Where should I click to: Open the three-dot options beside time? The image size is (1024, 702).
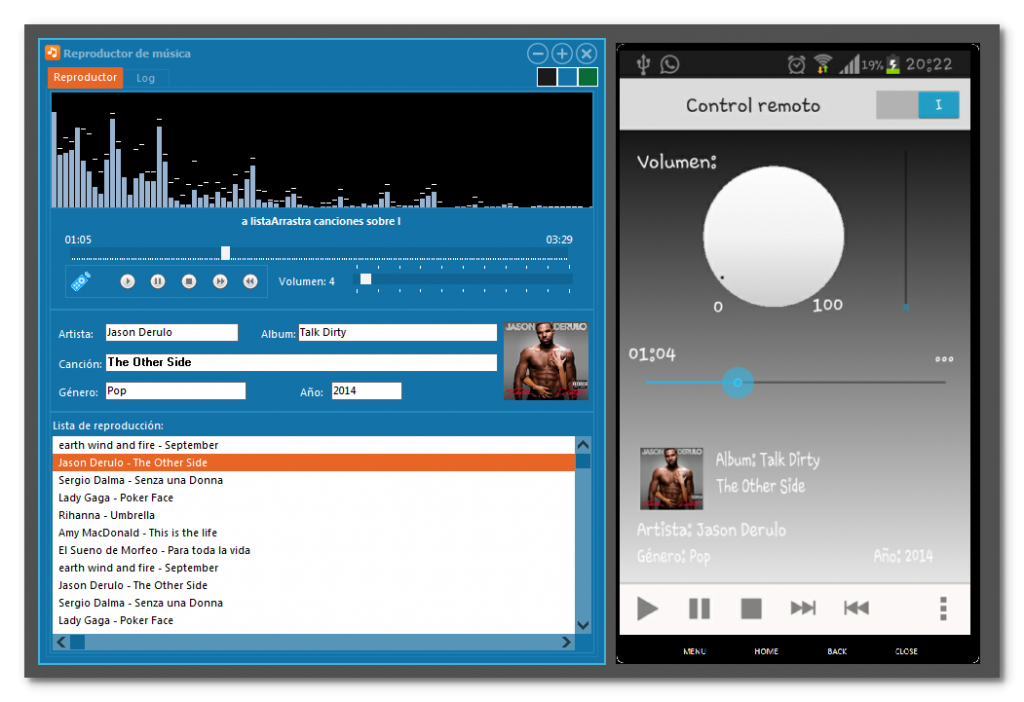point(944,359)
